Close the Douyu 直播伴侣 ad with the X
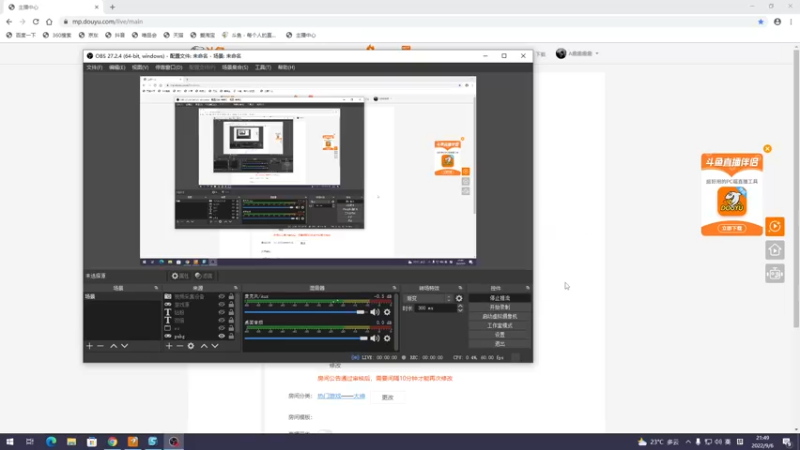 point(767,149)
